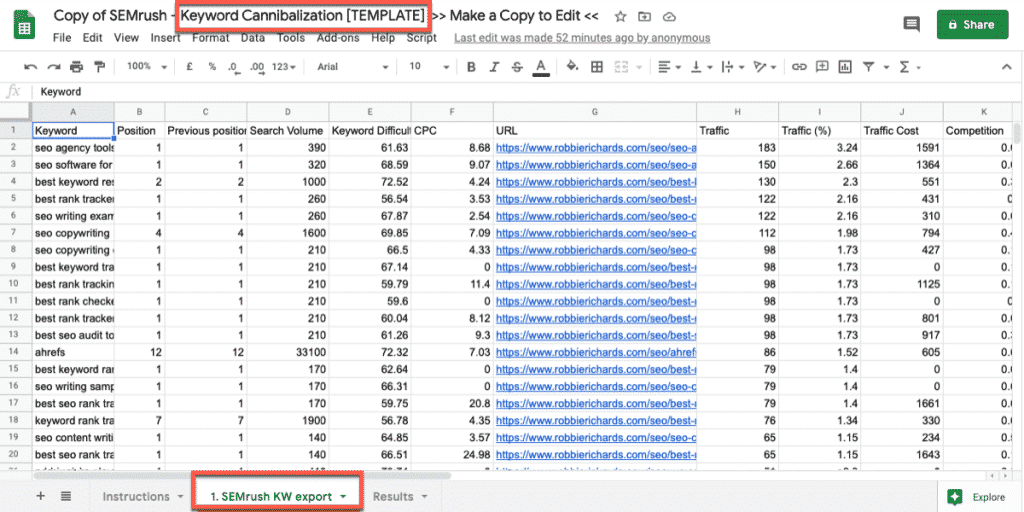Open the Data menu
This screenshot has height=512, width=1024.
click(253, 38)
